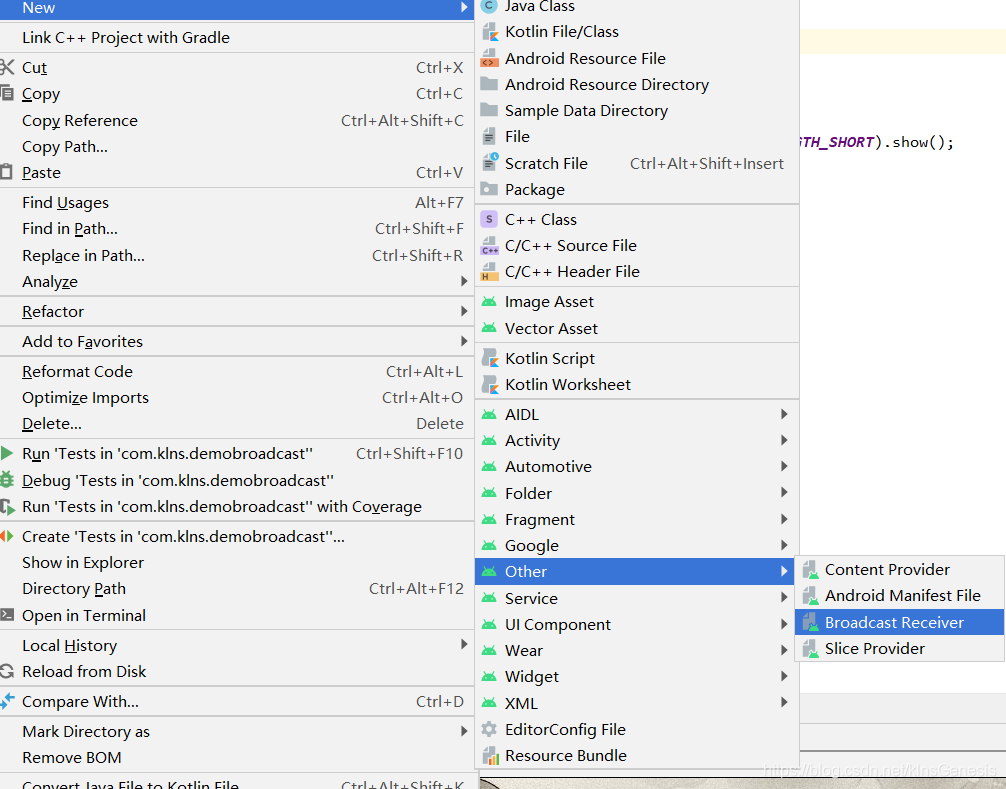This screenshot has height=789, width=1006.
Task: Choose Find Usages entry
Action: (x=237, y=203)
